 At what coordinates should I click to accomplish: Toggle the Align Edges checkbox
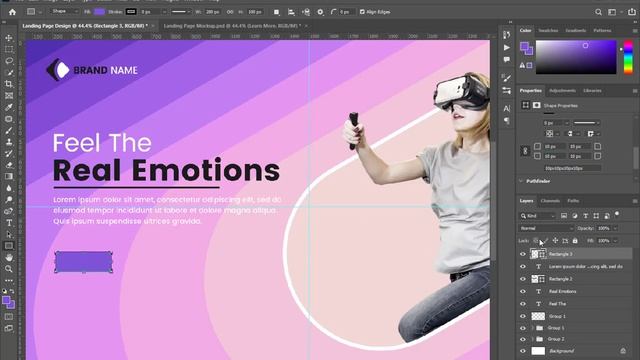click(362, 12)
